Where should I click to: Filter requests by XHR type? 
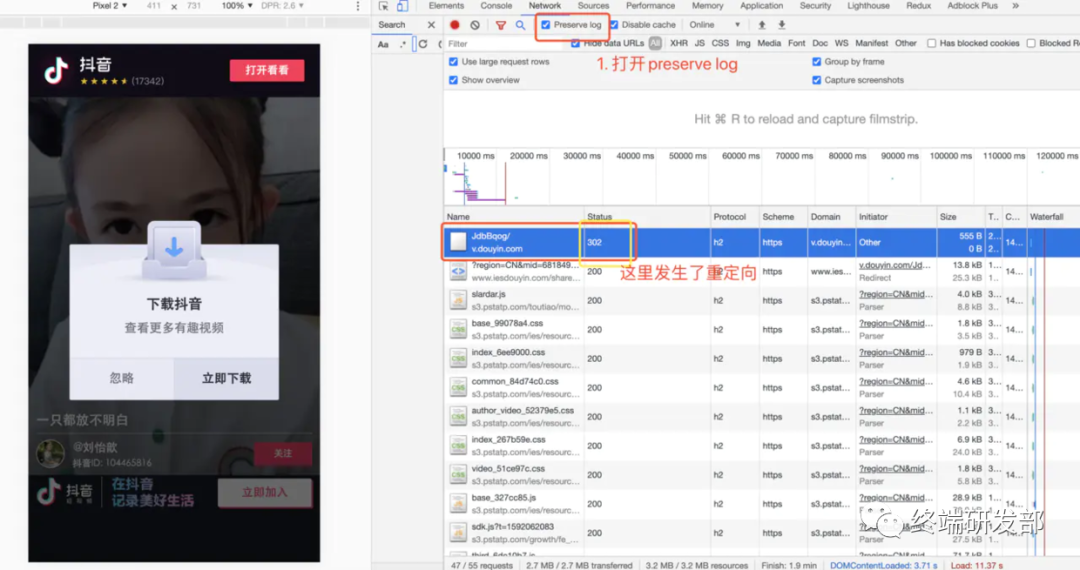tap(678, 43)
